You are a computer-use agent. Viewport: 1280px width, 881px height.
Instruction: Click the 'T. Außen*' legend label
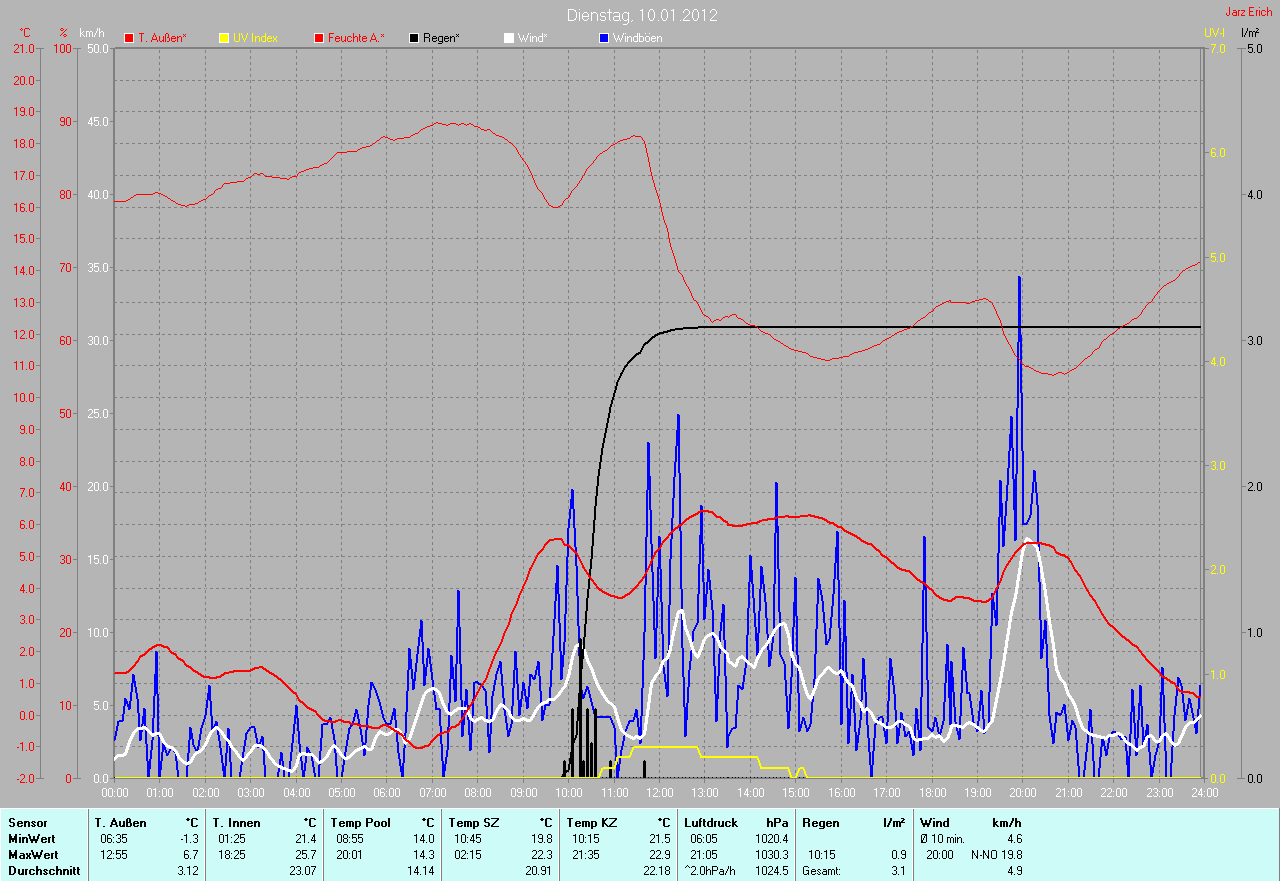pyautogui.click(x=162, y=38)
